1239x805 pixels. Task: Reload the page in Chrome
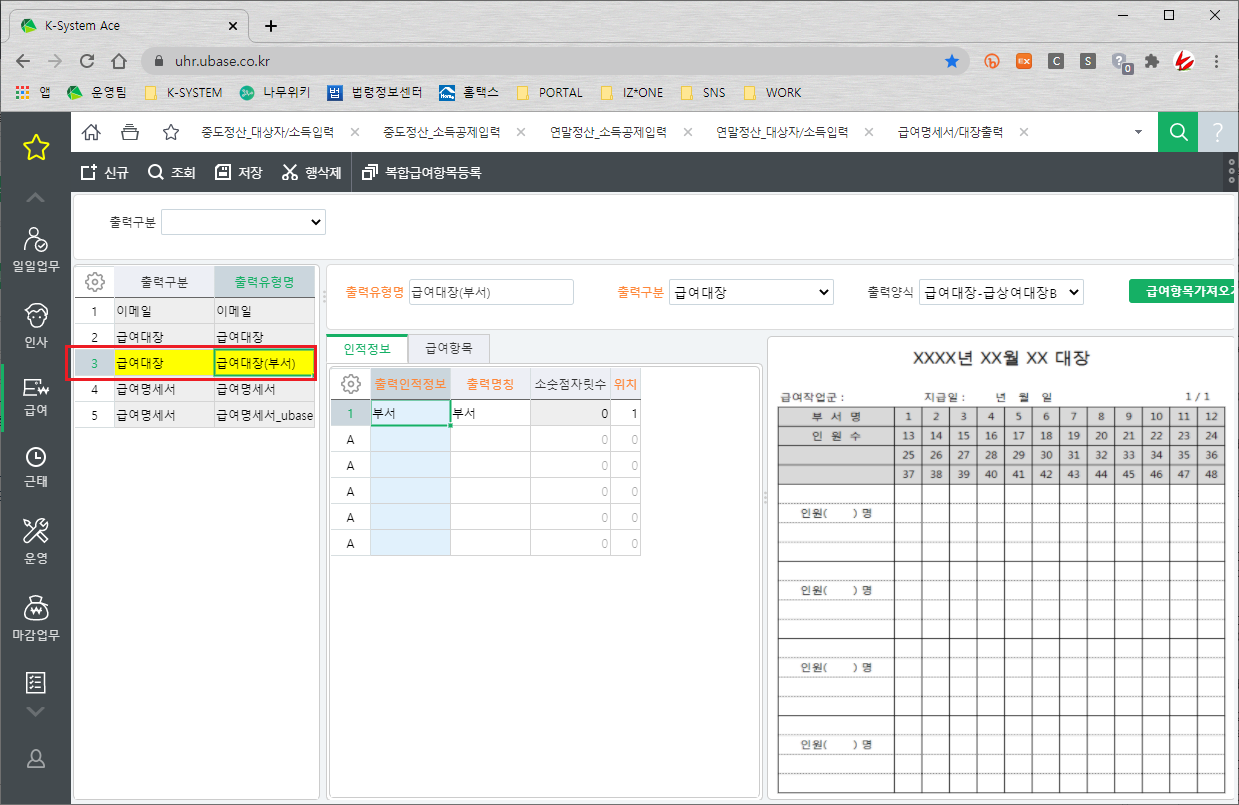click(x=87, y=61)
